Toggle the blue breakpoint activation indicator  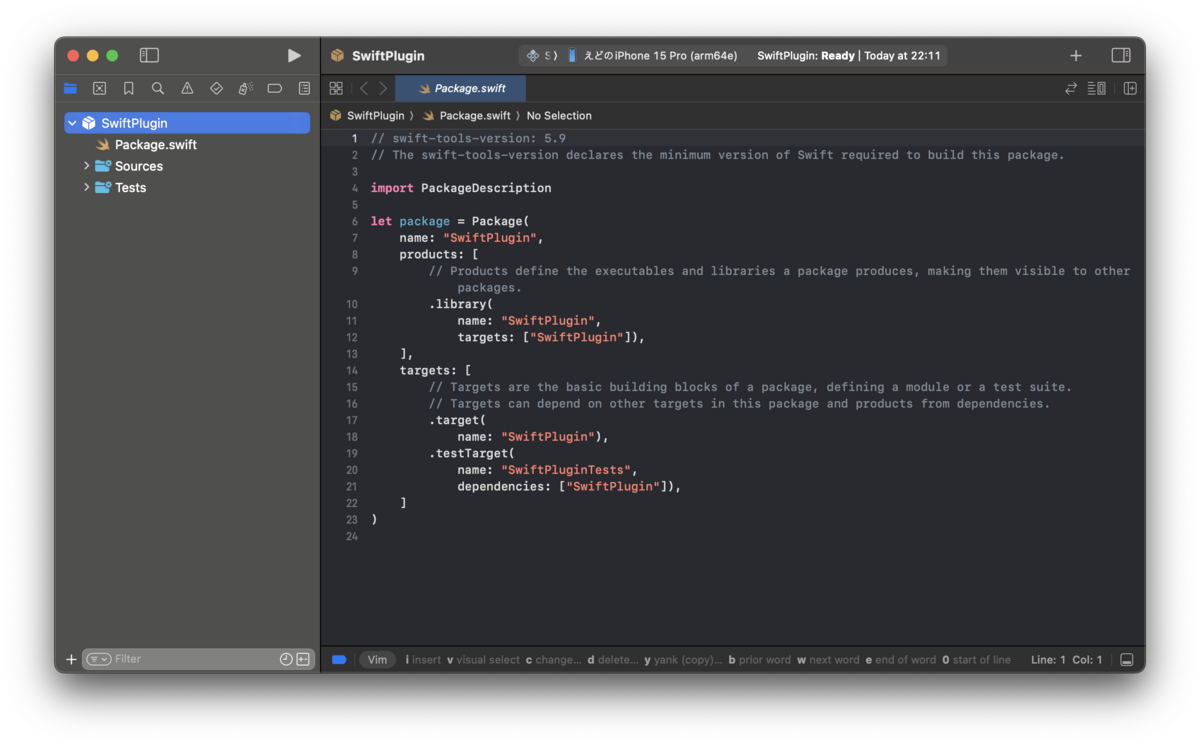coord(339,660)
